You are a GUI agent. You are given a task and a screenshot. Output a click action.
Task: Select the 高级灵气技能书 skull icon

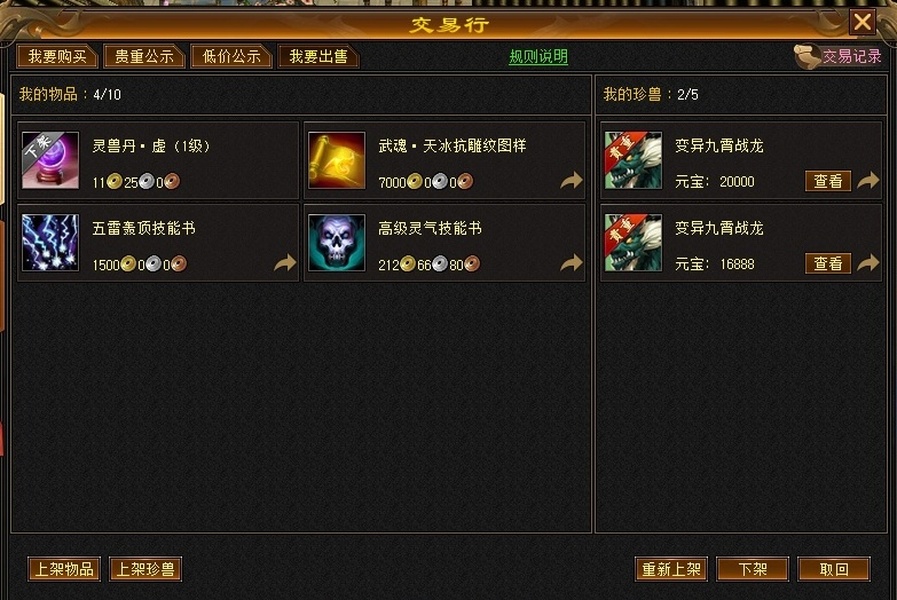[336, 243]
